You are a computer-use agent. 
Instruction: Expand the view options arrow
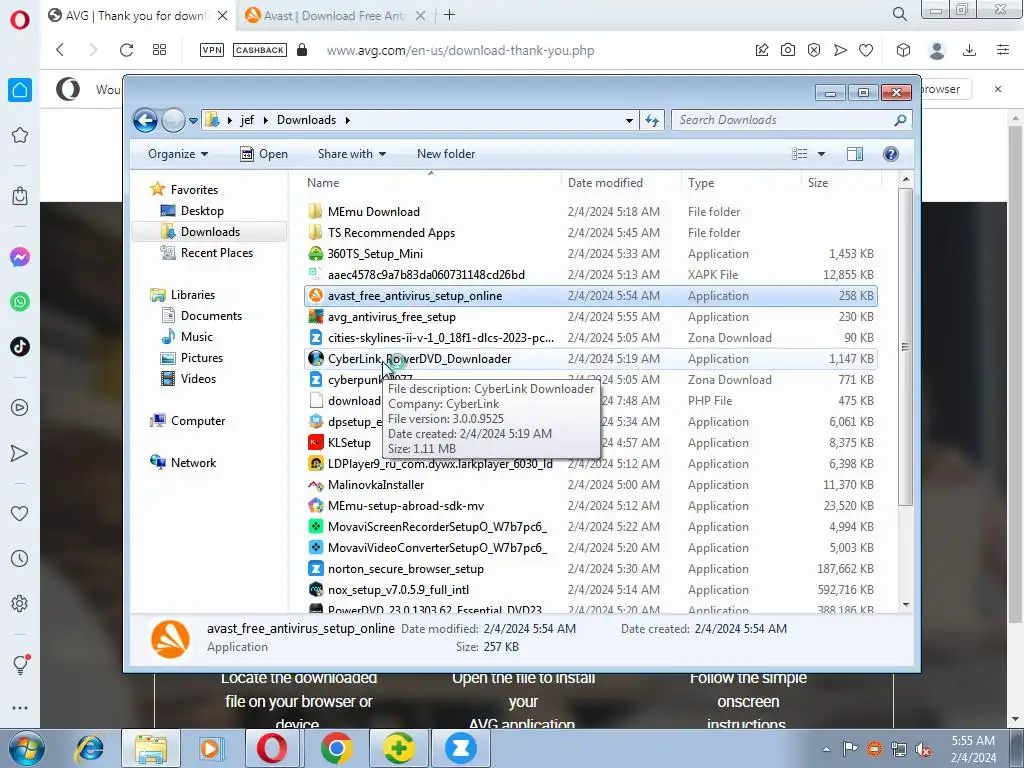coord(822,154)
